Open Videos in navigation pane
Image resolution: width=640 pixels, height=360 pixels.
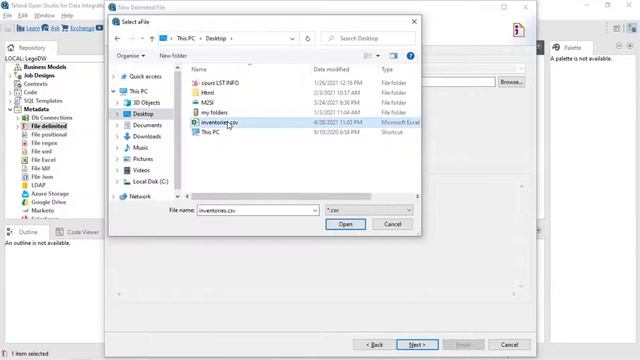coord(141,170)
